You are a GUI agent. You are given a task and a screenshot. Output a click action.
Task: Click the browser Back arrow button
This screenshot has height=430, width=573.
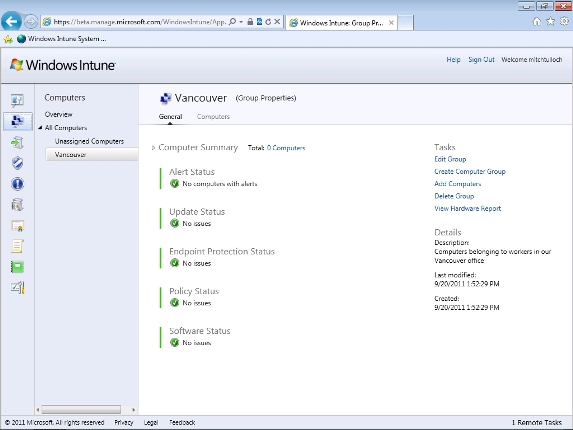point(11,22)
